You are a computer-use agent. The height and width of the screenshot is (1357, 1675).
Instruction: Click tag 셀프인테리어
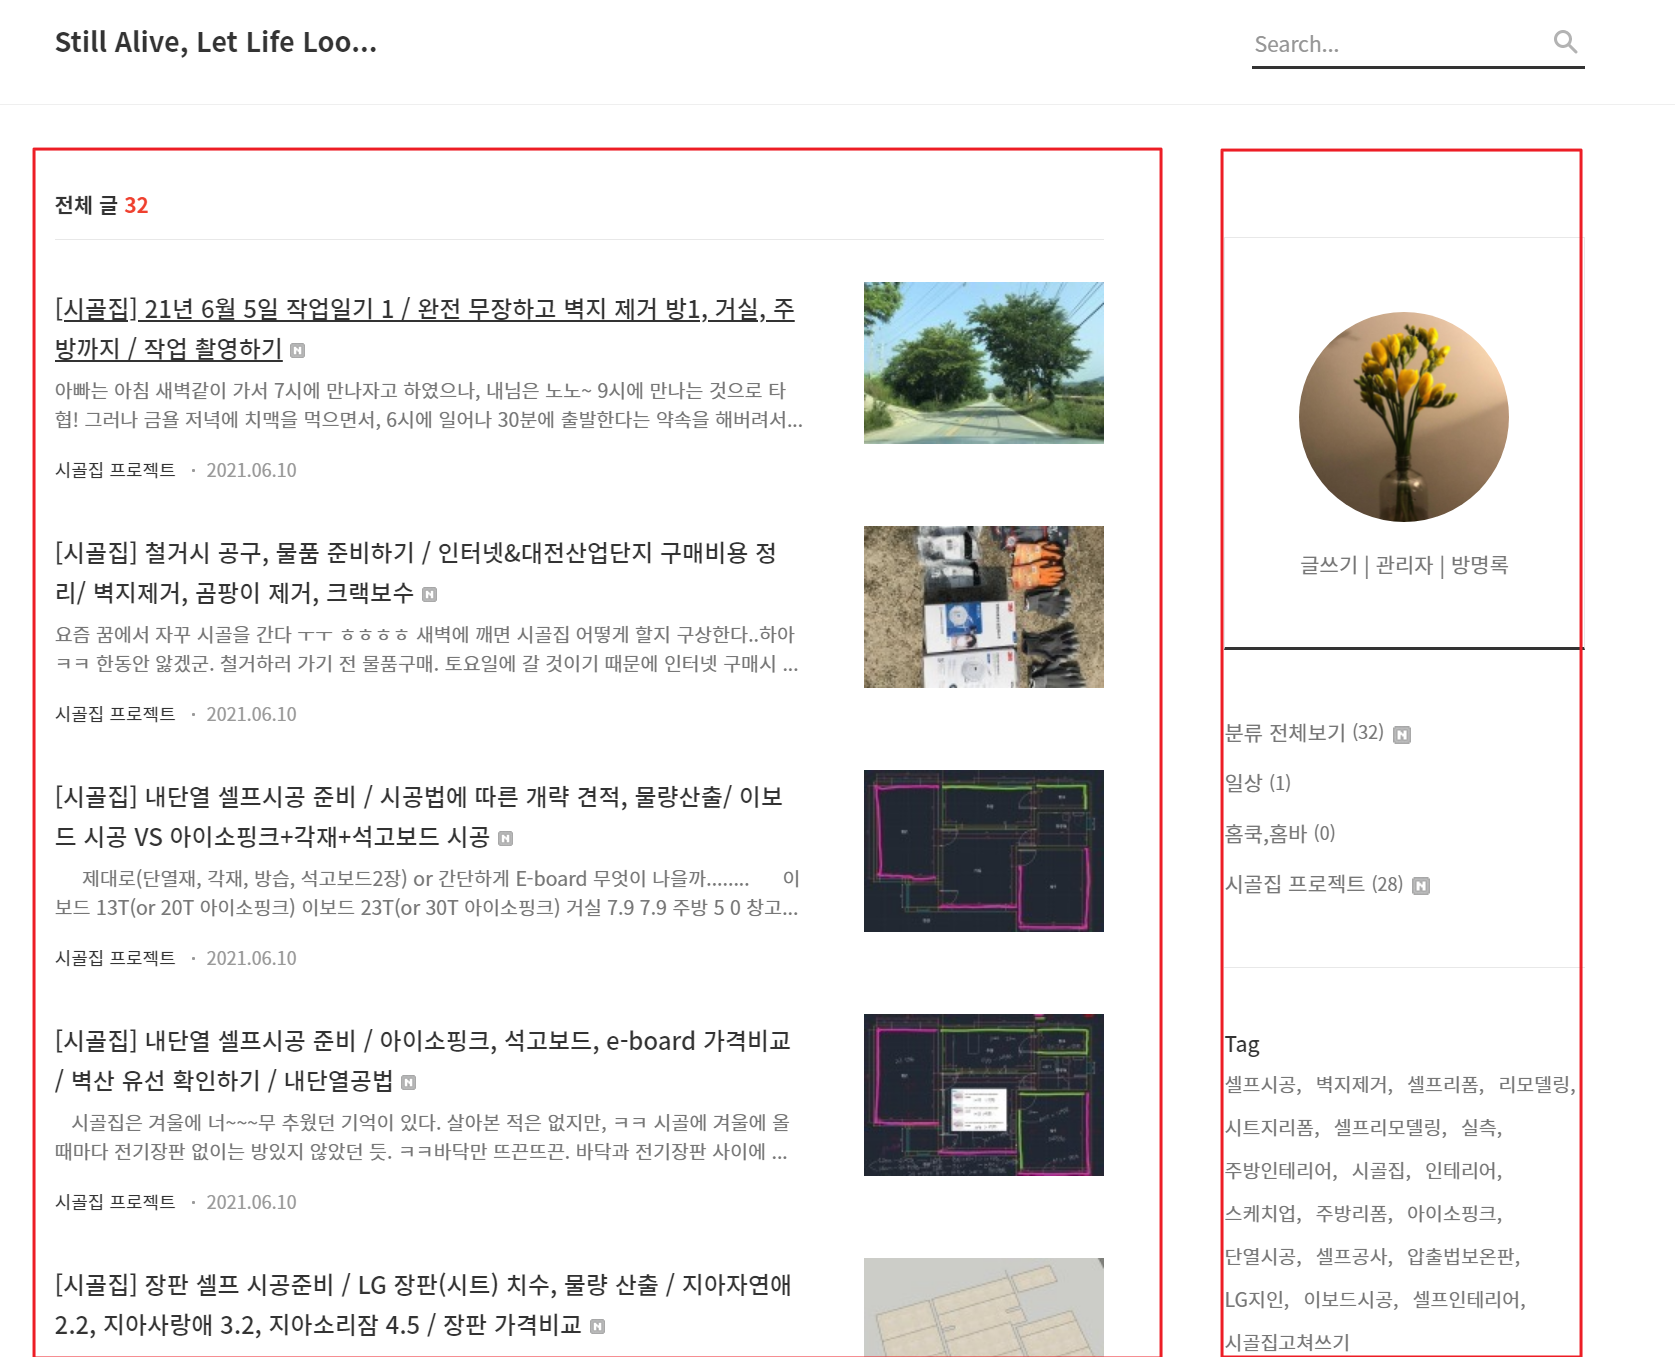pyautogui.click(x=1466, y=1300)
